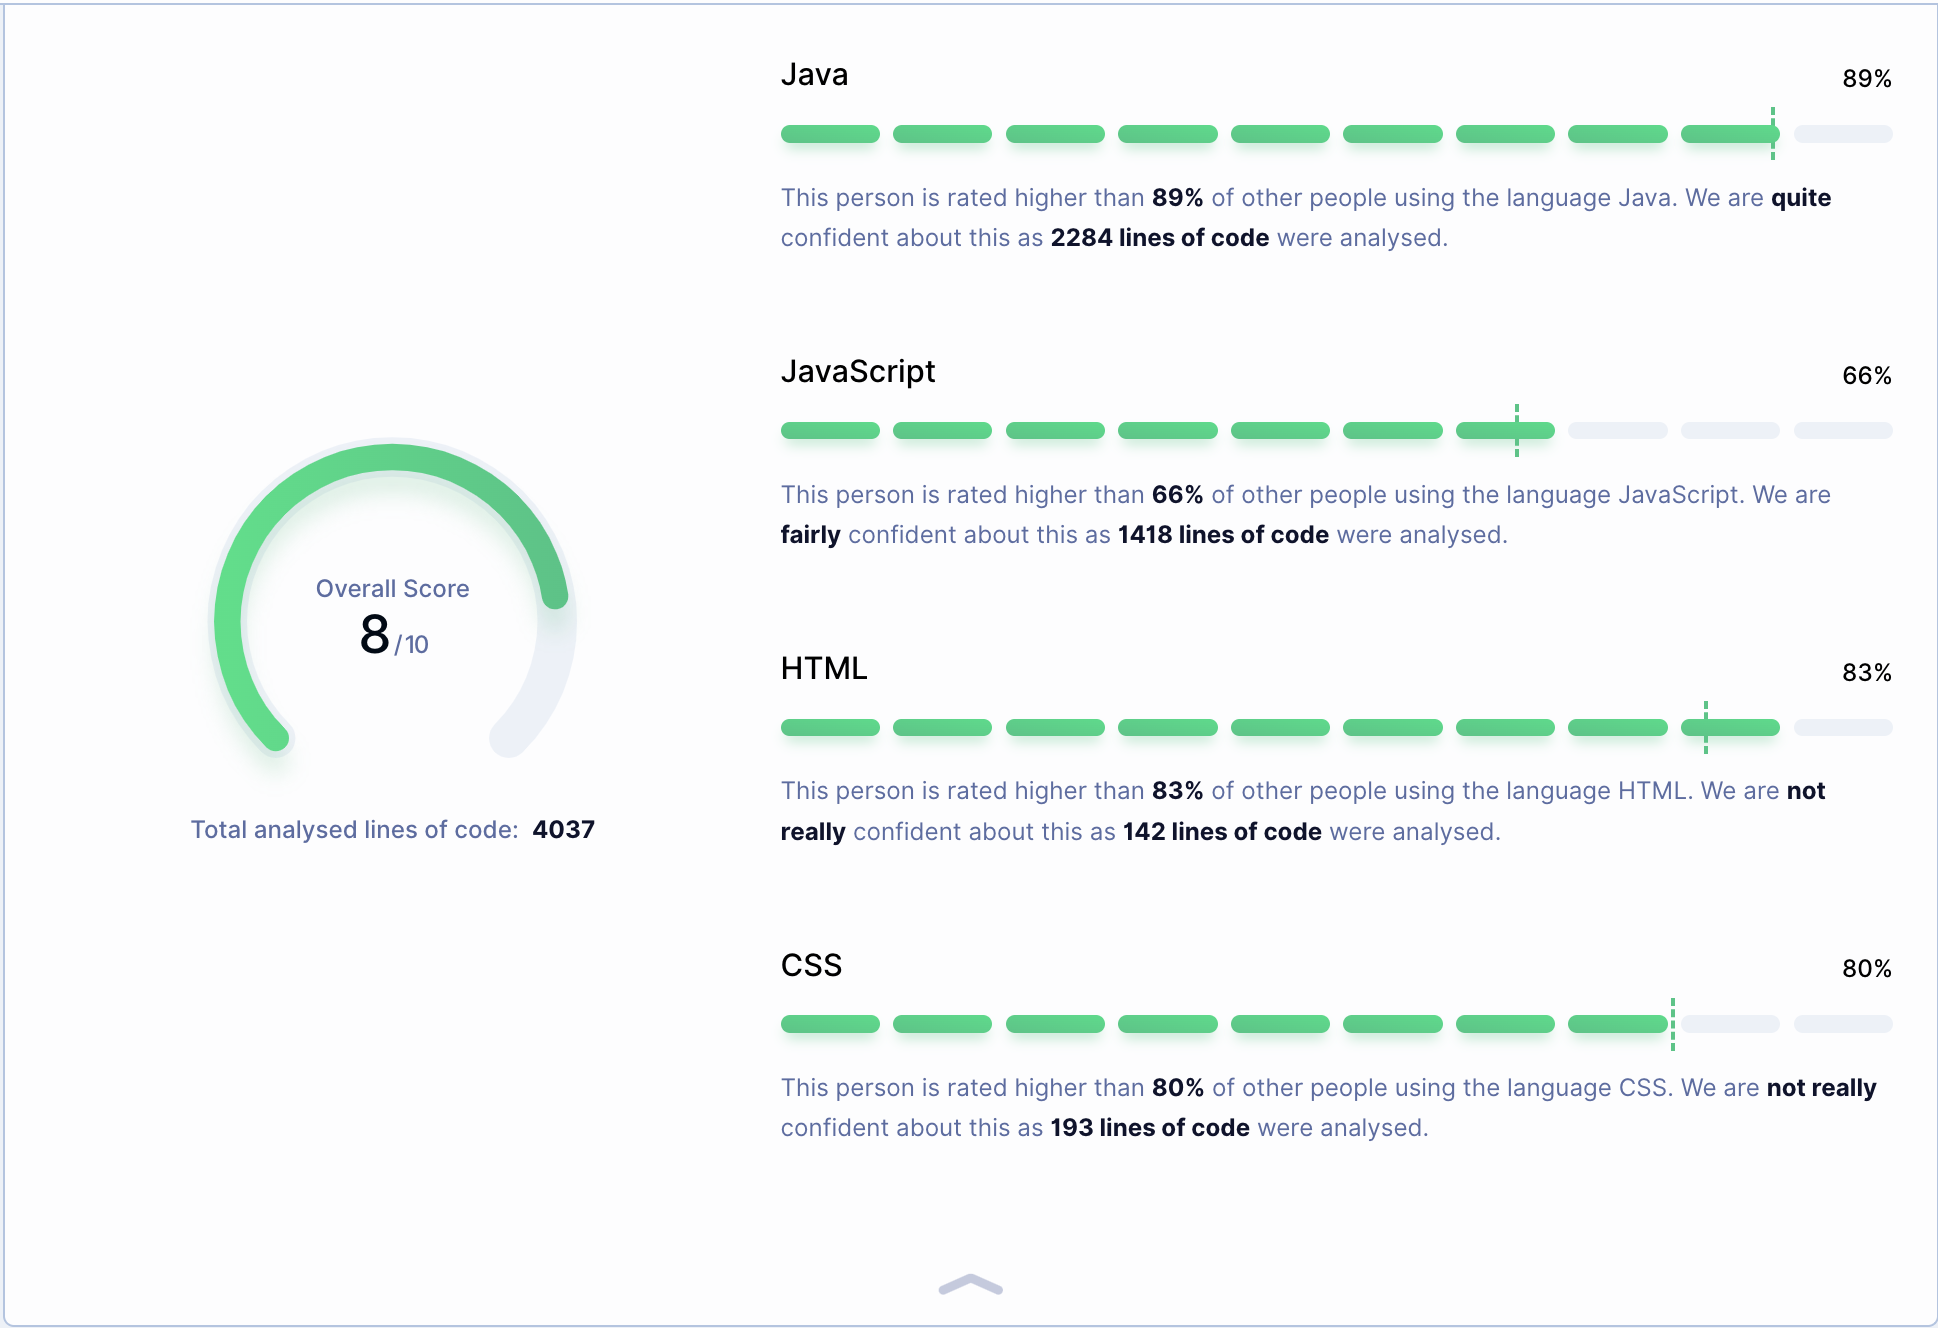The width and height of the screenshot is (1938, 1328).
Task: Click the JavaScript progress bar marker
Action: click(x=1516, y=430)
